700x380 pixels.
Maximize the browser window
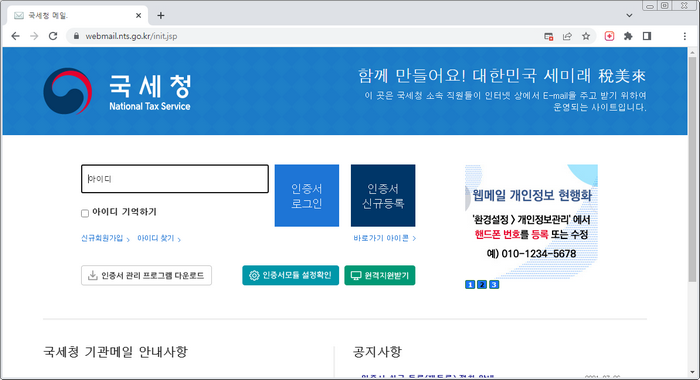[665, 6]
